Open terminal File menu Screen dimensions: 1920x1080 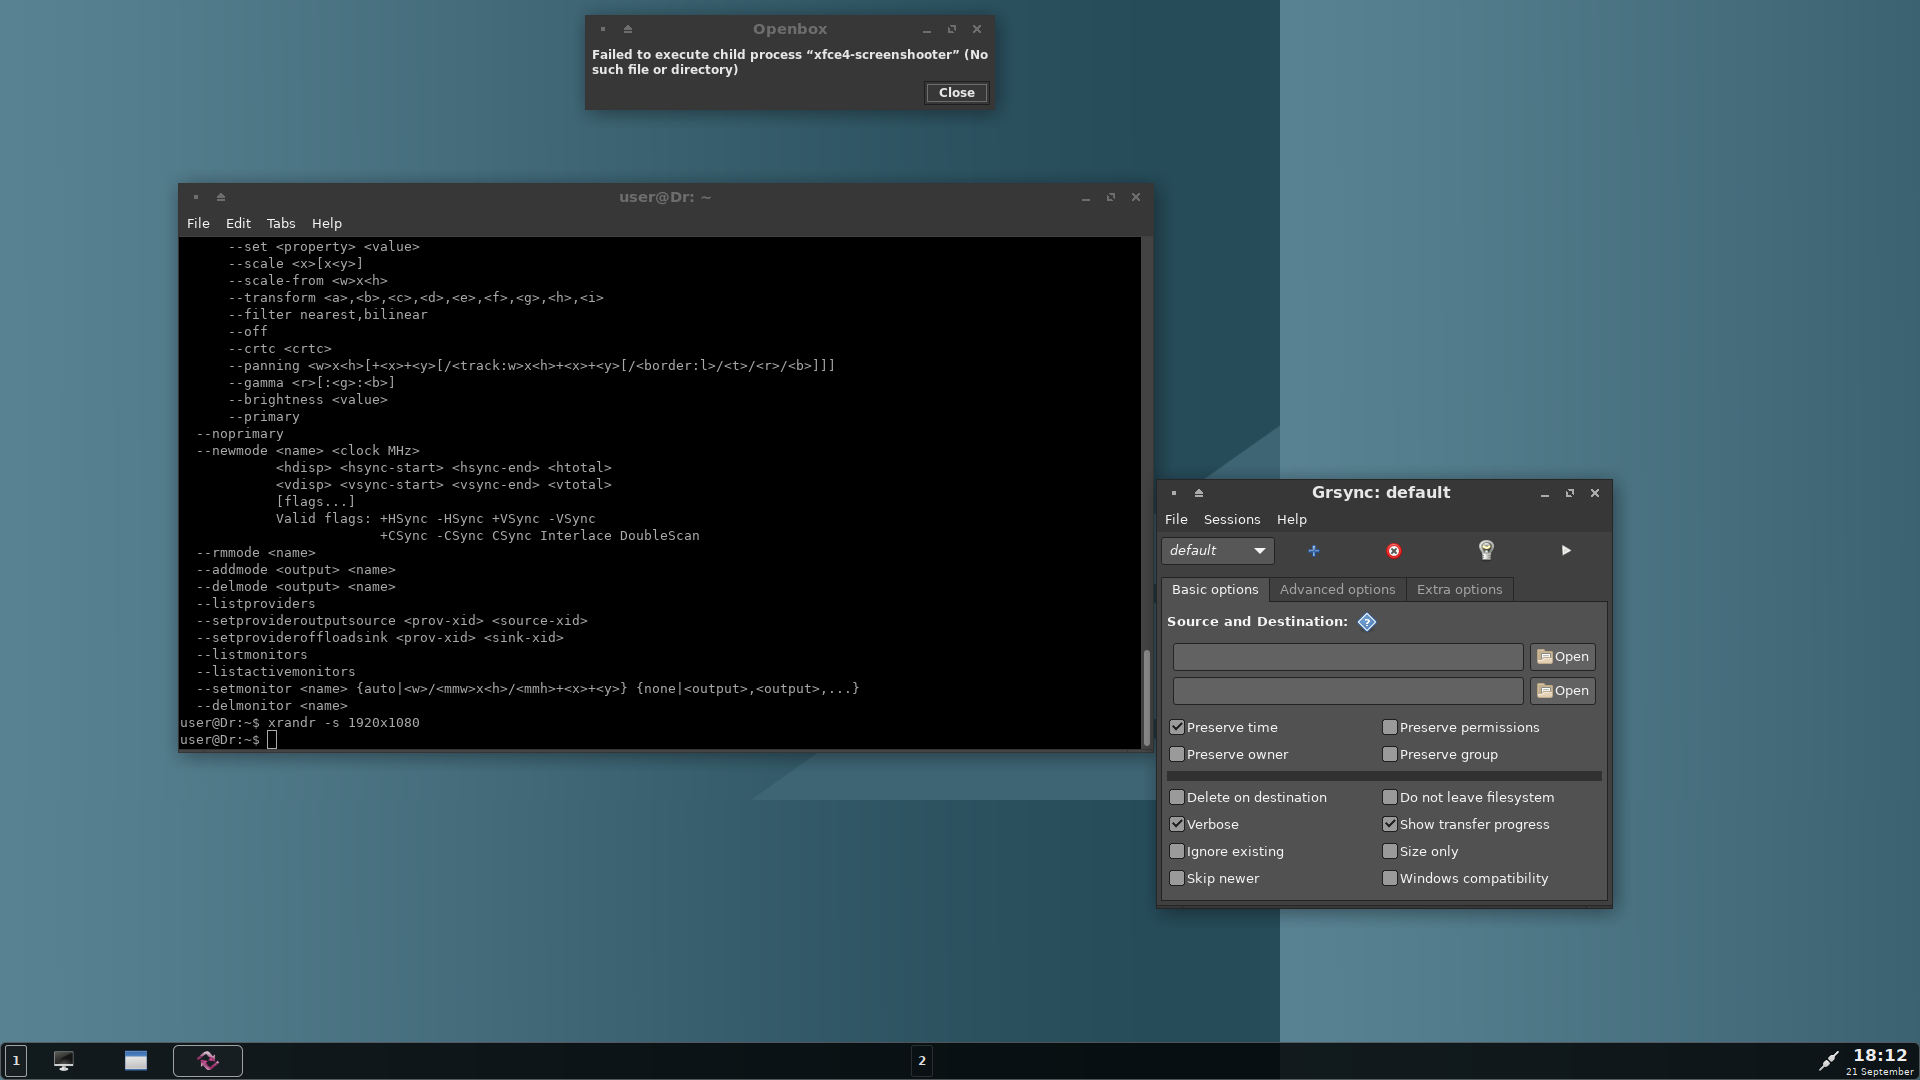(x=198, y=224)
